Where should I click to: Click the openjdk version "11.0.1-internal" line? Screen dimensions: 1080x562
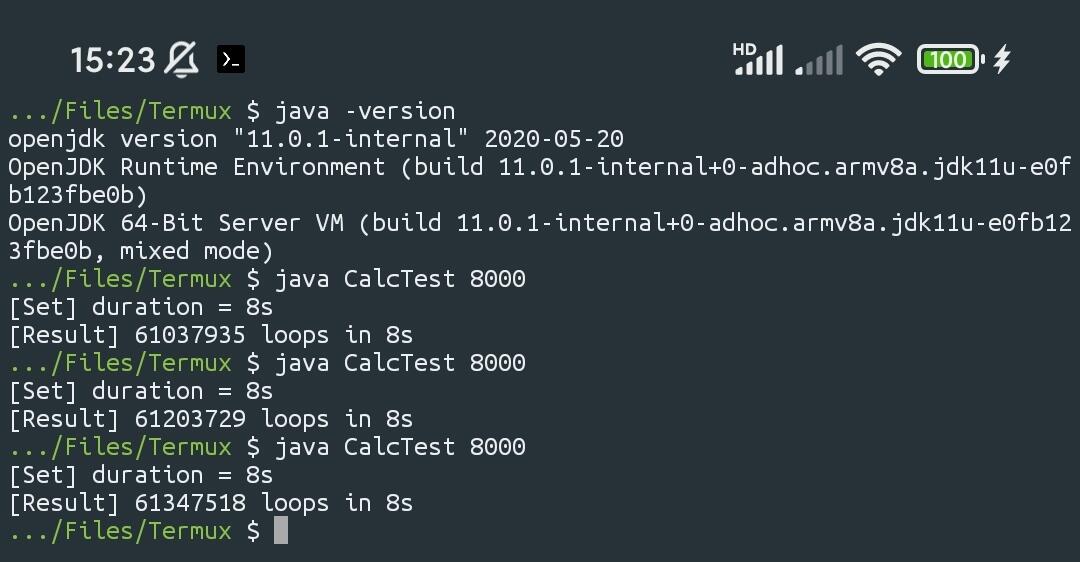[x=315, y=139]
